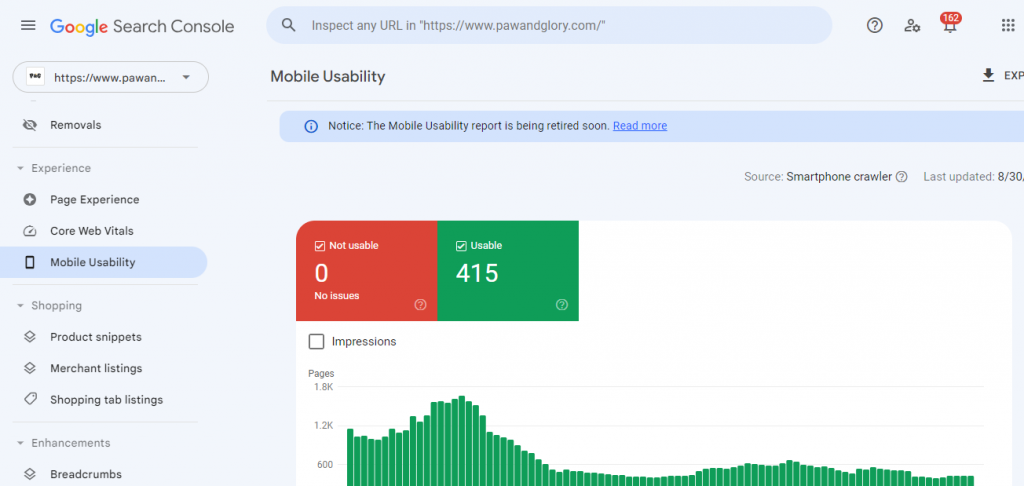Click the export download icon

(988, 76)
